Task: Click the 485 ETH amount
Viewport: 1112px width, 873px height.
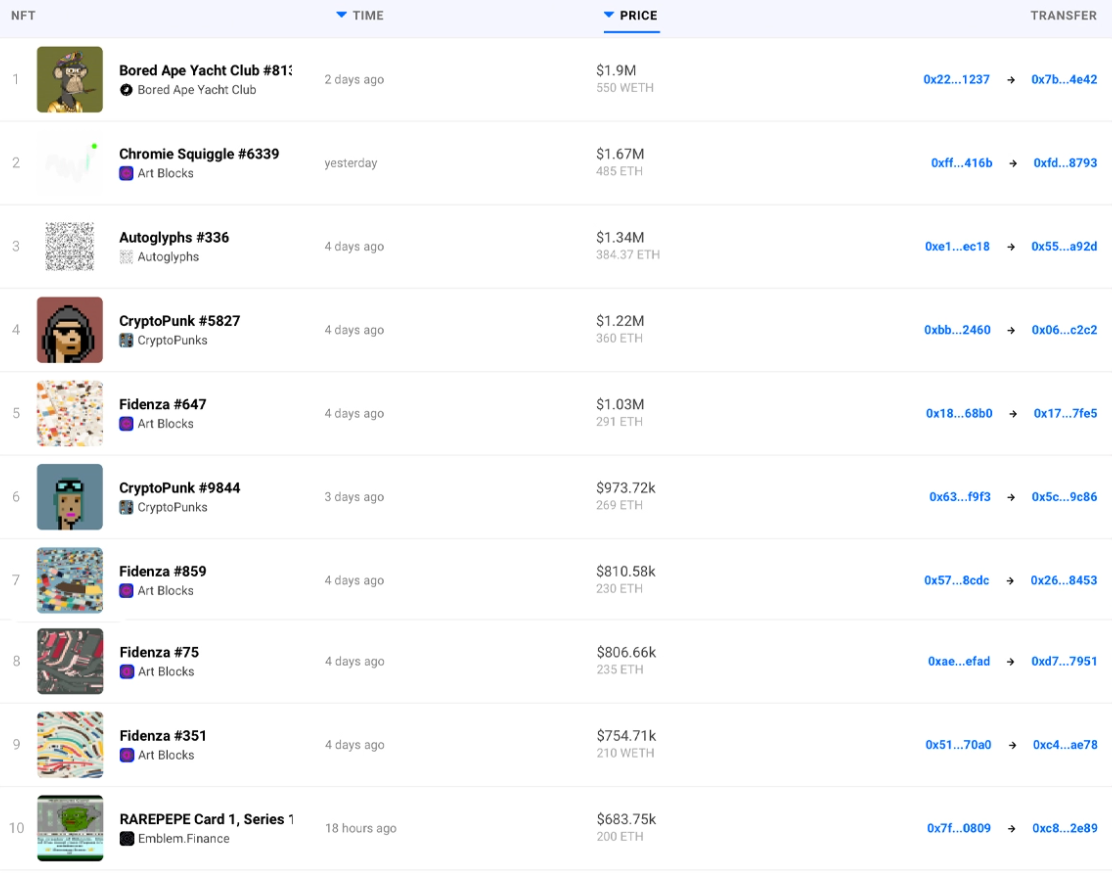Action: click(619, 172)
